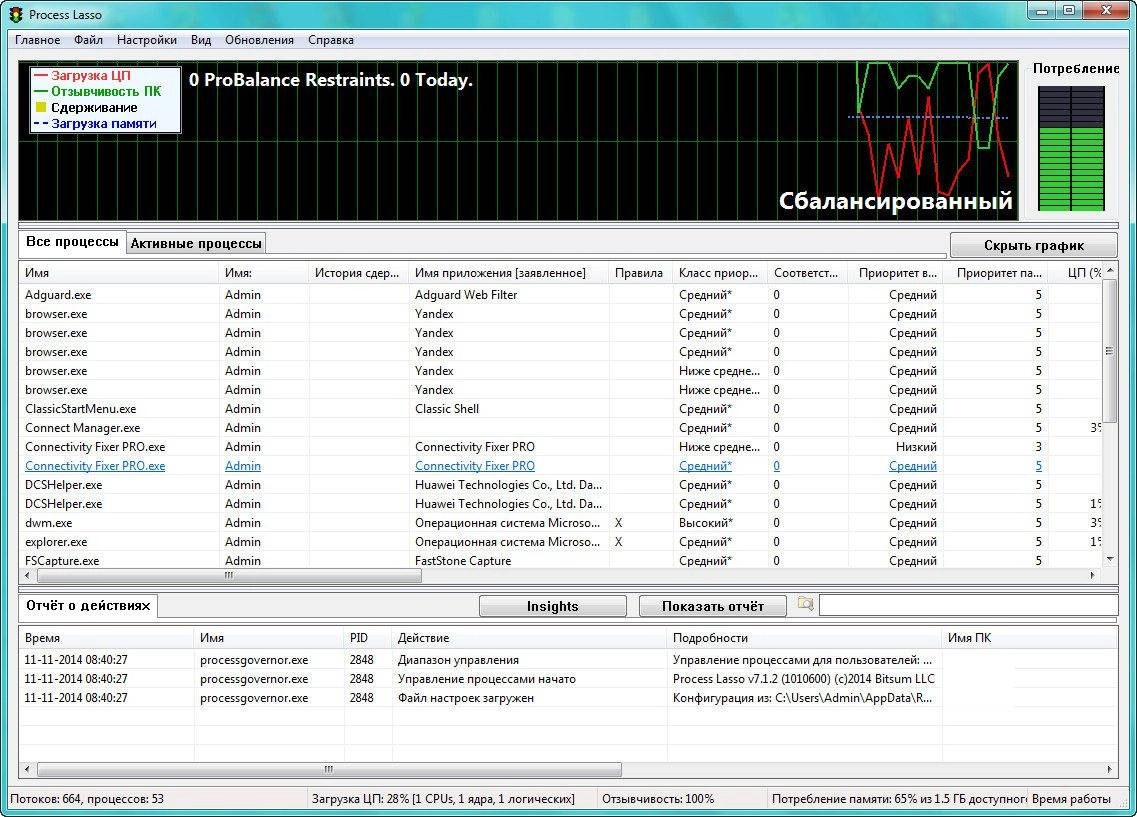
Task: Click the underlined Admin user link
Action: [x=243, y=466]
